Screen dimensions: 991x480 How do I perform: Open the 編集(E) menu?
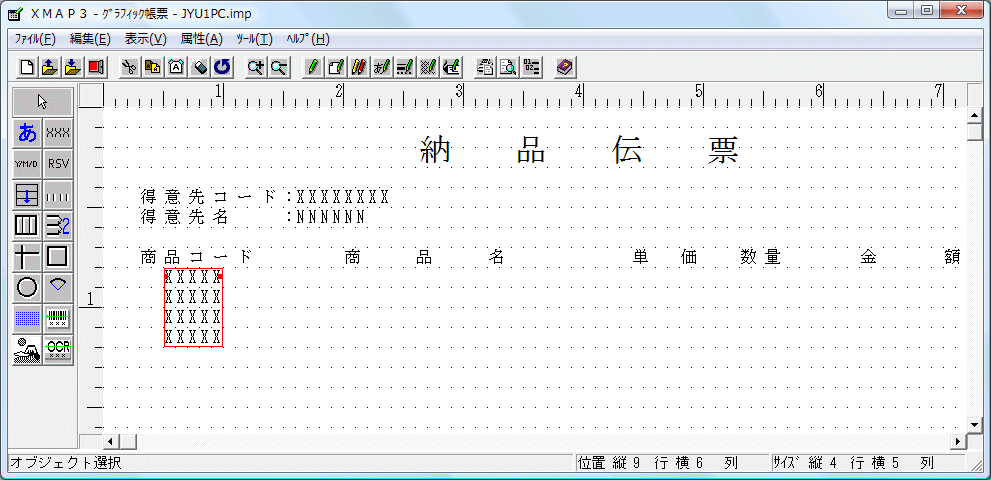[x=90, y=39]
